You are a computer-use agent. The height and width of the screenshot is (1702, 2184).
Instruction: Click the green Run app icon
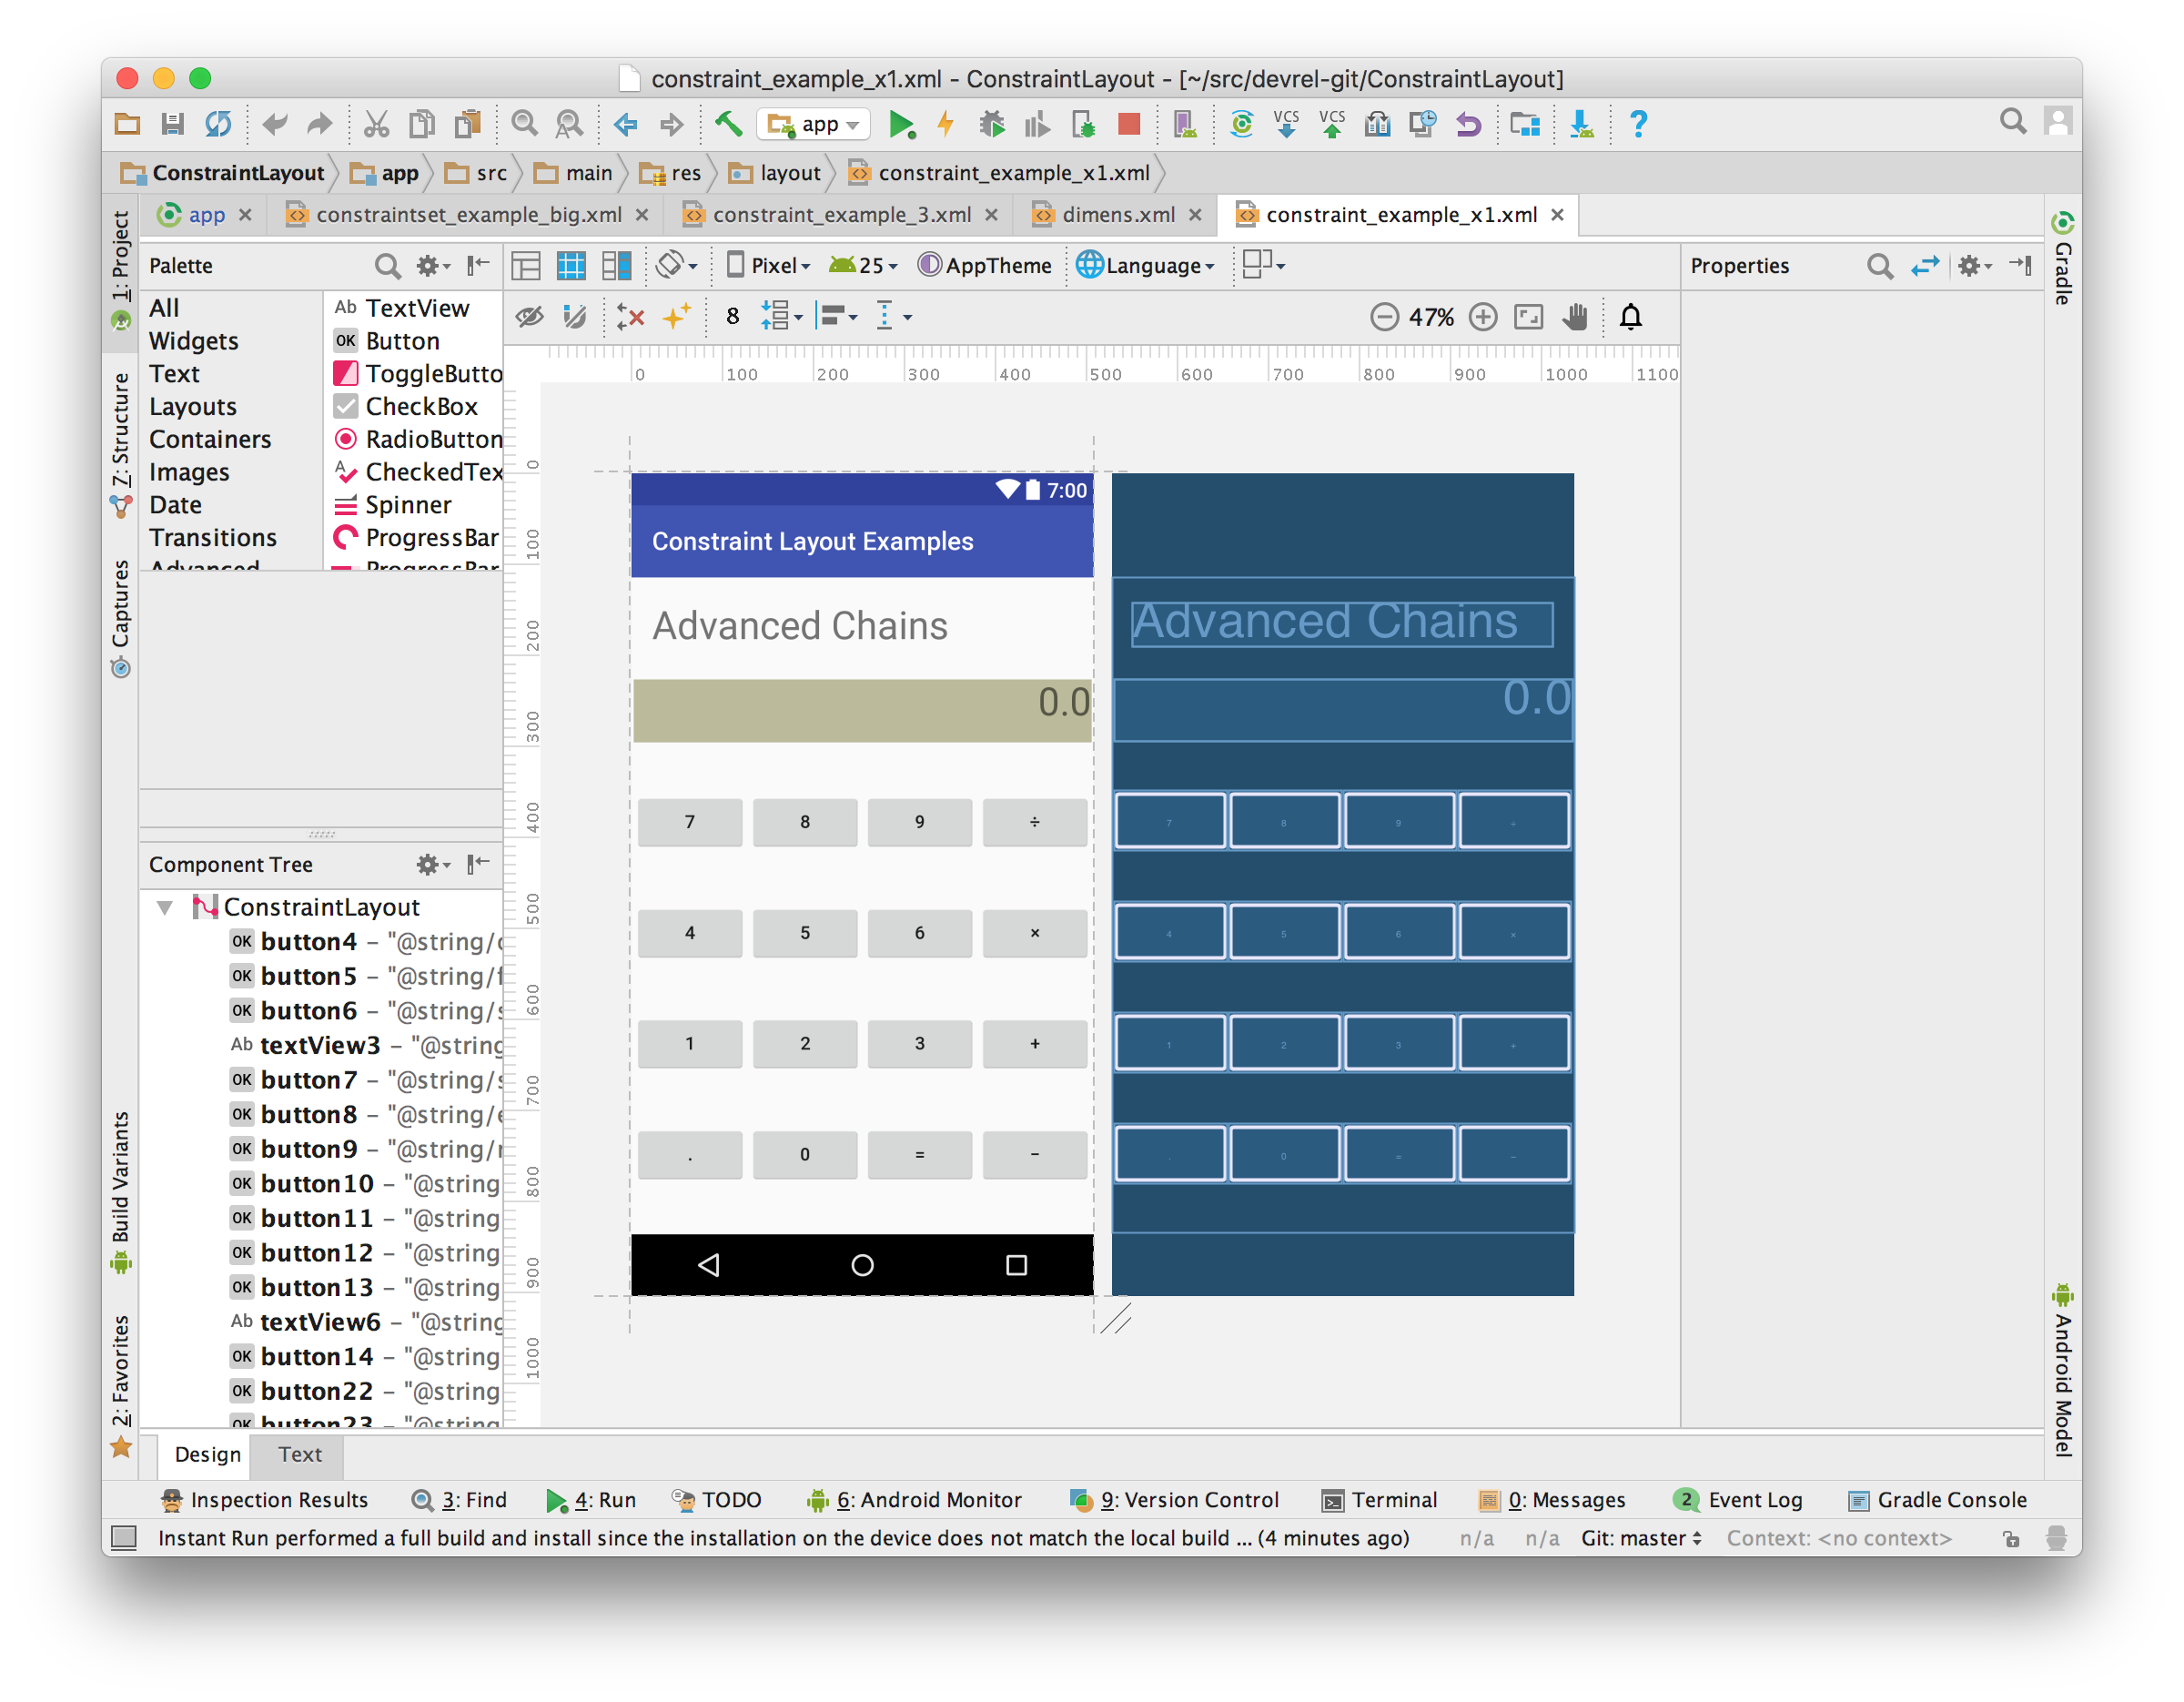click(901, 124)
